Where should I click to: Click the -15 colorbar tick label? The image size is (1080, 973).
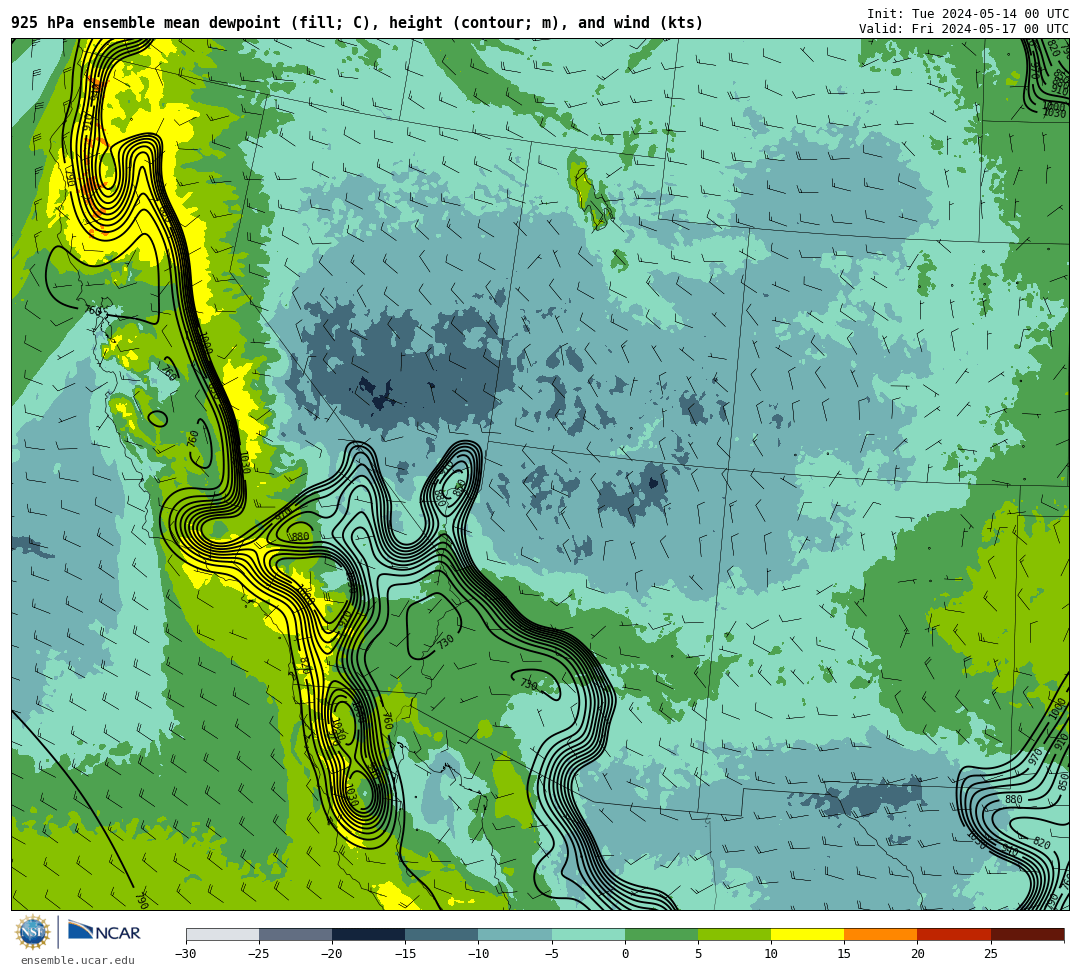point(405,954)
